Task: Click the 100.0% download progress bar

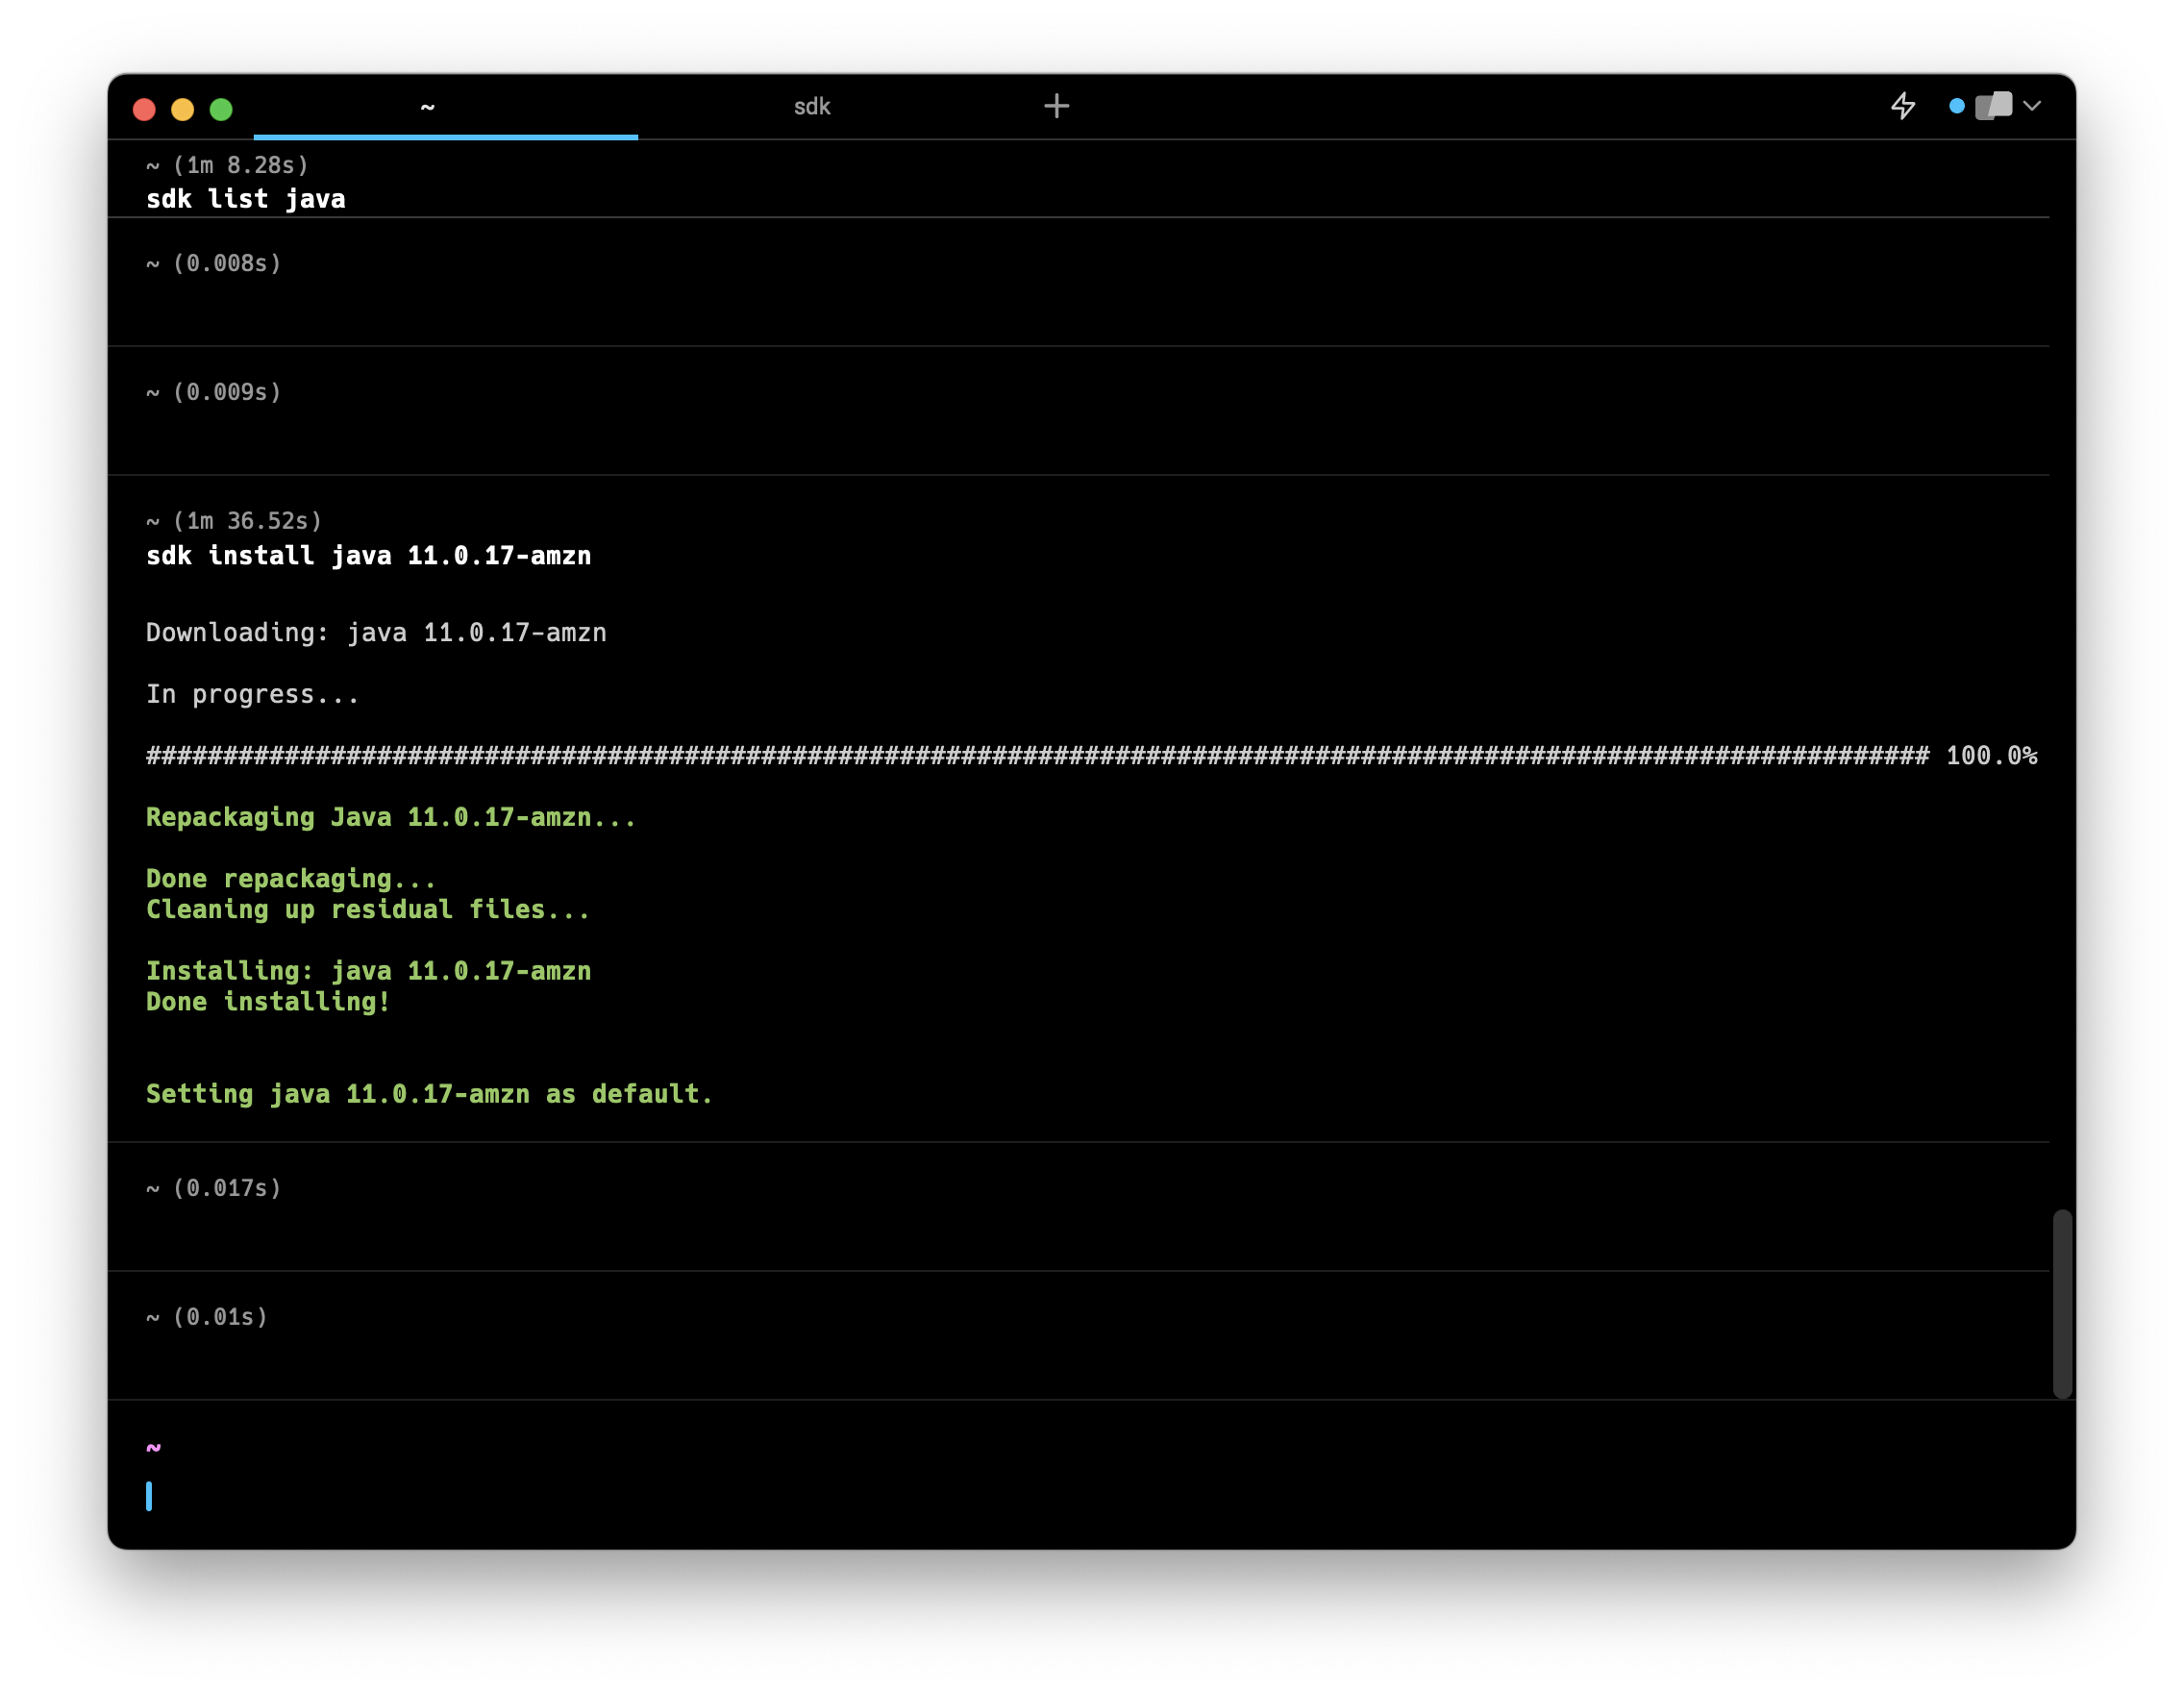Action: 1036,756
